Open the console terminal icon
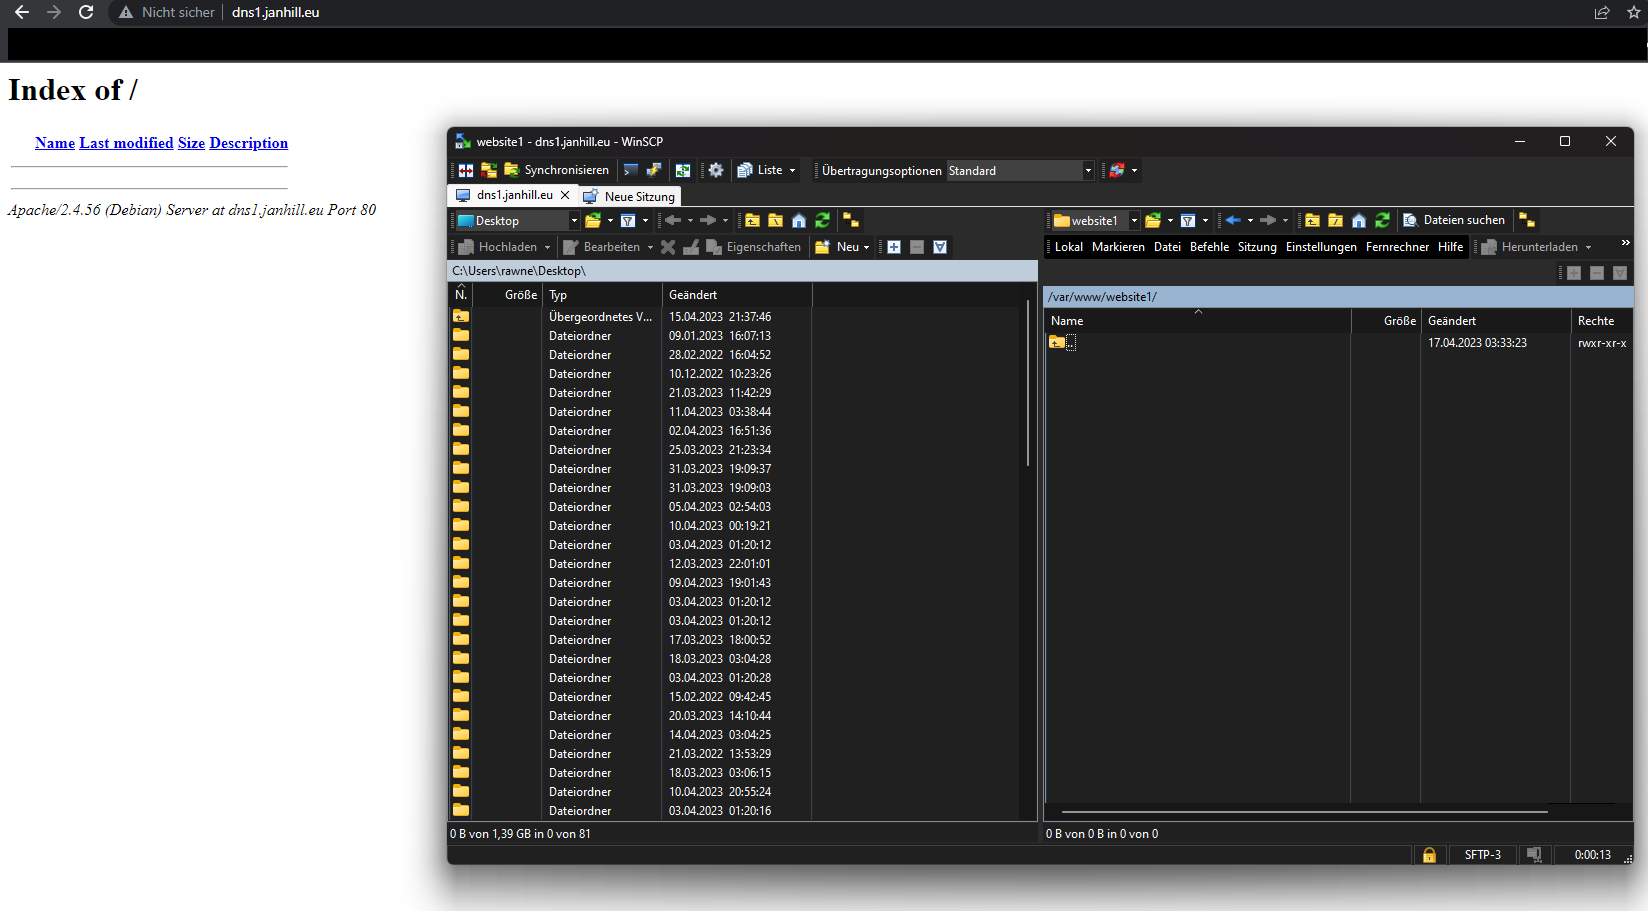 click(631, 170)
